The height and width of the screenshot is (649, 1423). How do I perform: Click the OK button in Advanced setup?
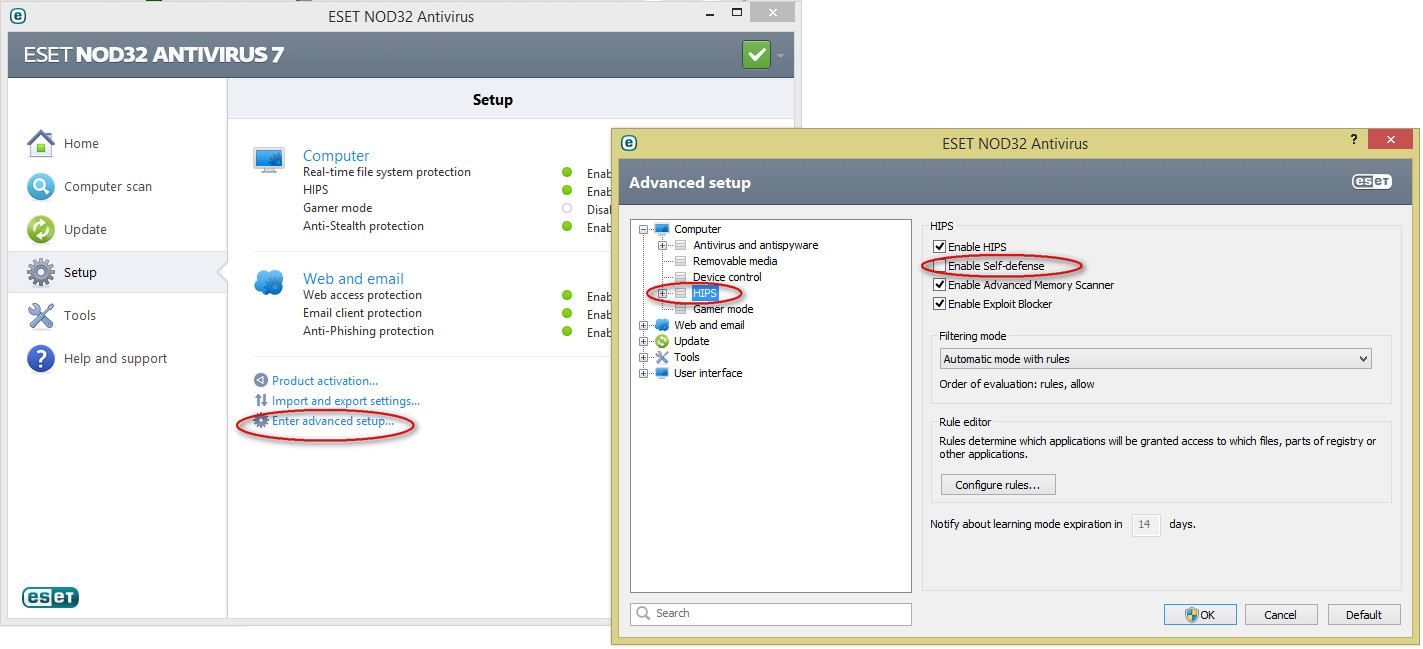tap(1200, 615)
